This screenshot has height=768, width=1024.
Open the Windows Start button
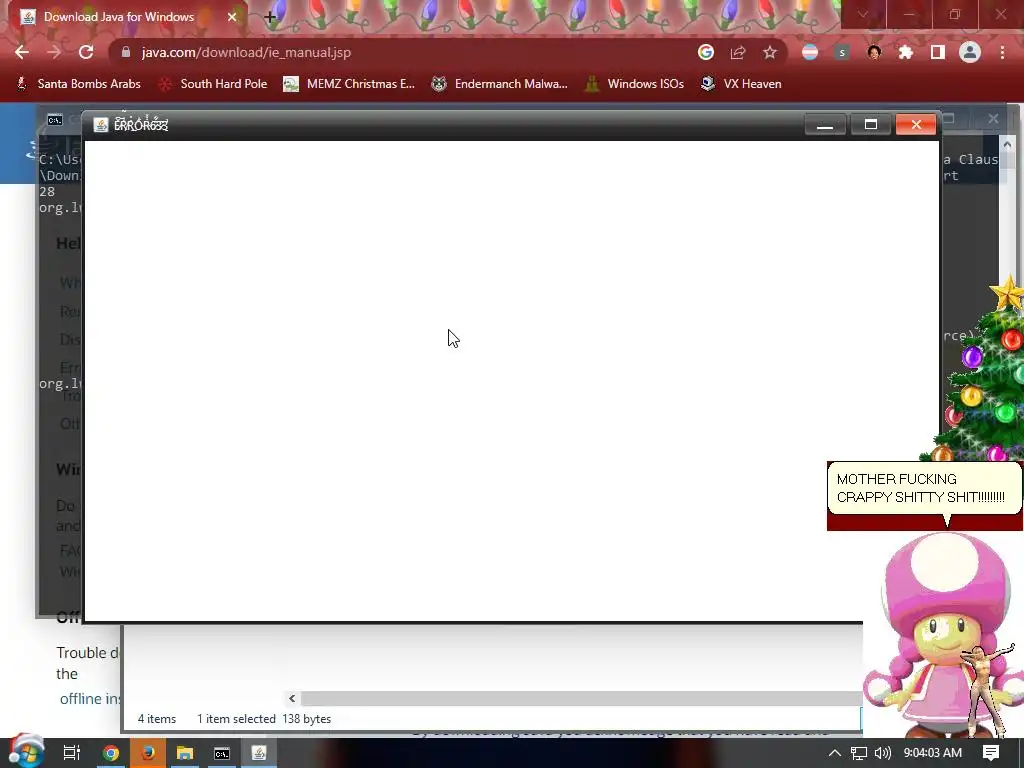25,752
